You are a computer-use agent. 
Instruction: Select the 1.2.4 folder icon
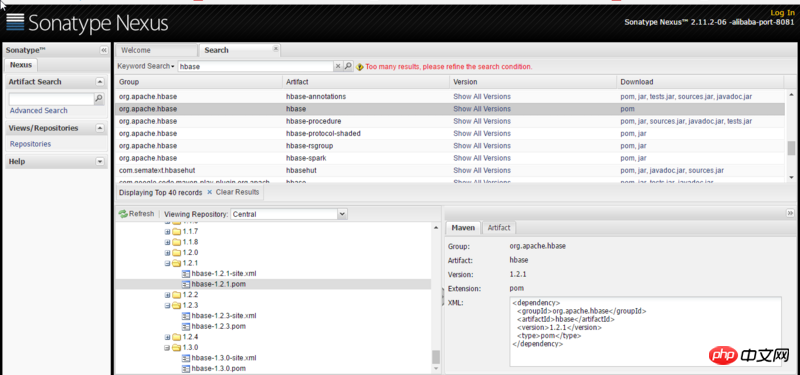point(177,337)
